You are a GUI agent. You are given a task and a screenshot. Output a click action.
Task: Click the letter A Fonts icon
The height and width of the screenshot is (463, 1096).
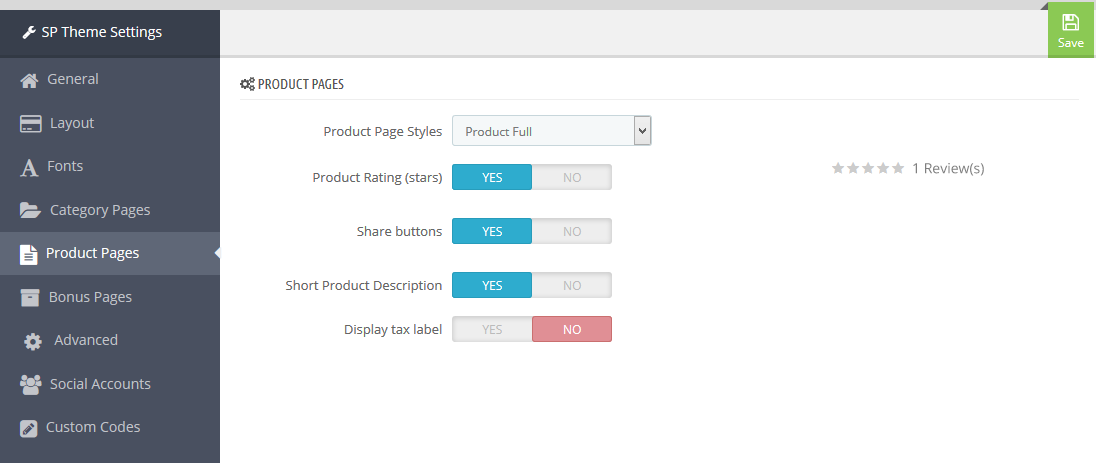(29, 168)
